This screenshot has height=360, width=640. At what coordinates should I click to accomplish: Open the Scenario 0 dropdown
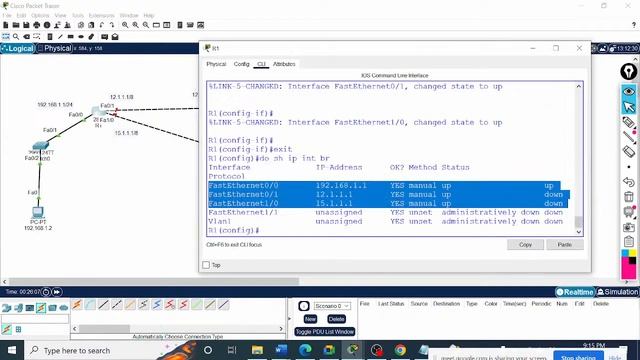pyautogui.click(x=332, y=306)
